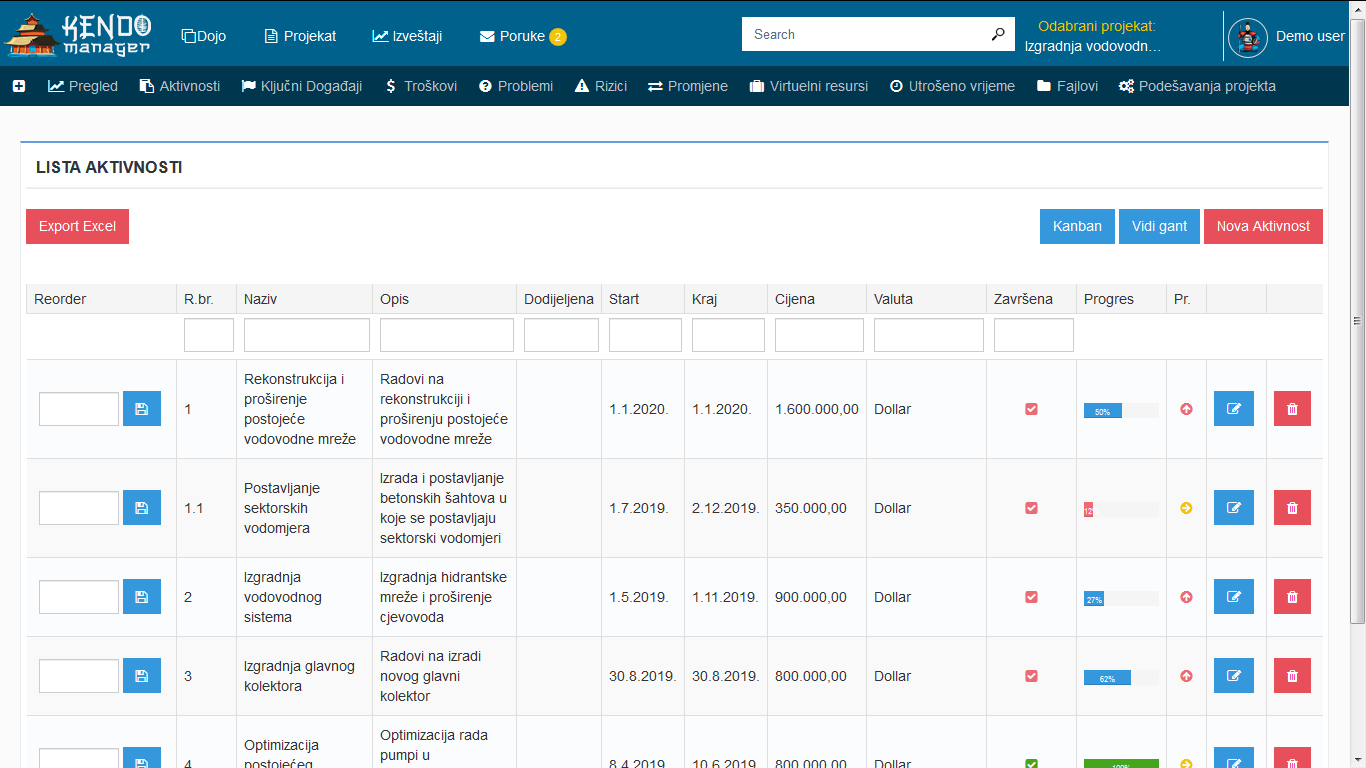Delete the Izgradnja glavnog kolektora activity
Image resolution: width=1366 pixels, height=768 pixels.
(x=1292, y=676)
